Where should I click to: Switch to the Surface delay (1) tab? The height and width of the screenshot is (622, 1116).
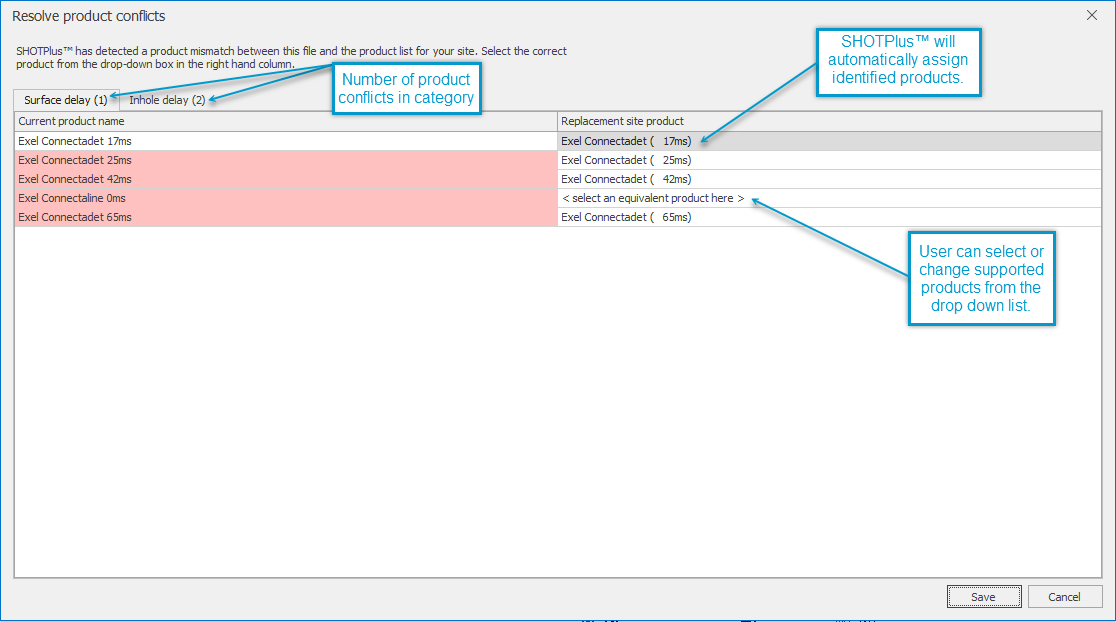(x=65, y=100)
